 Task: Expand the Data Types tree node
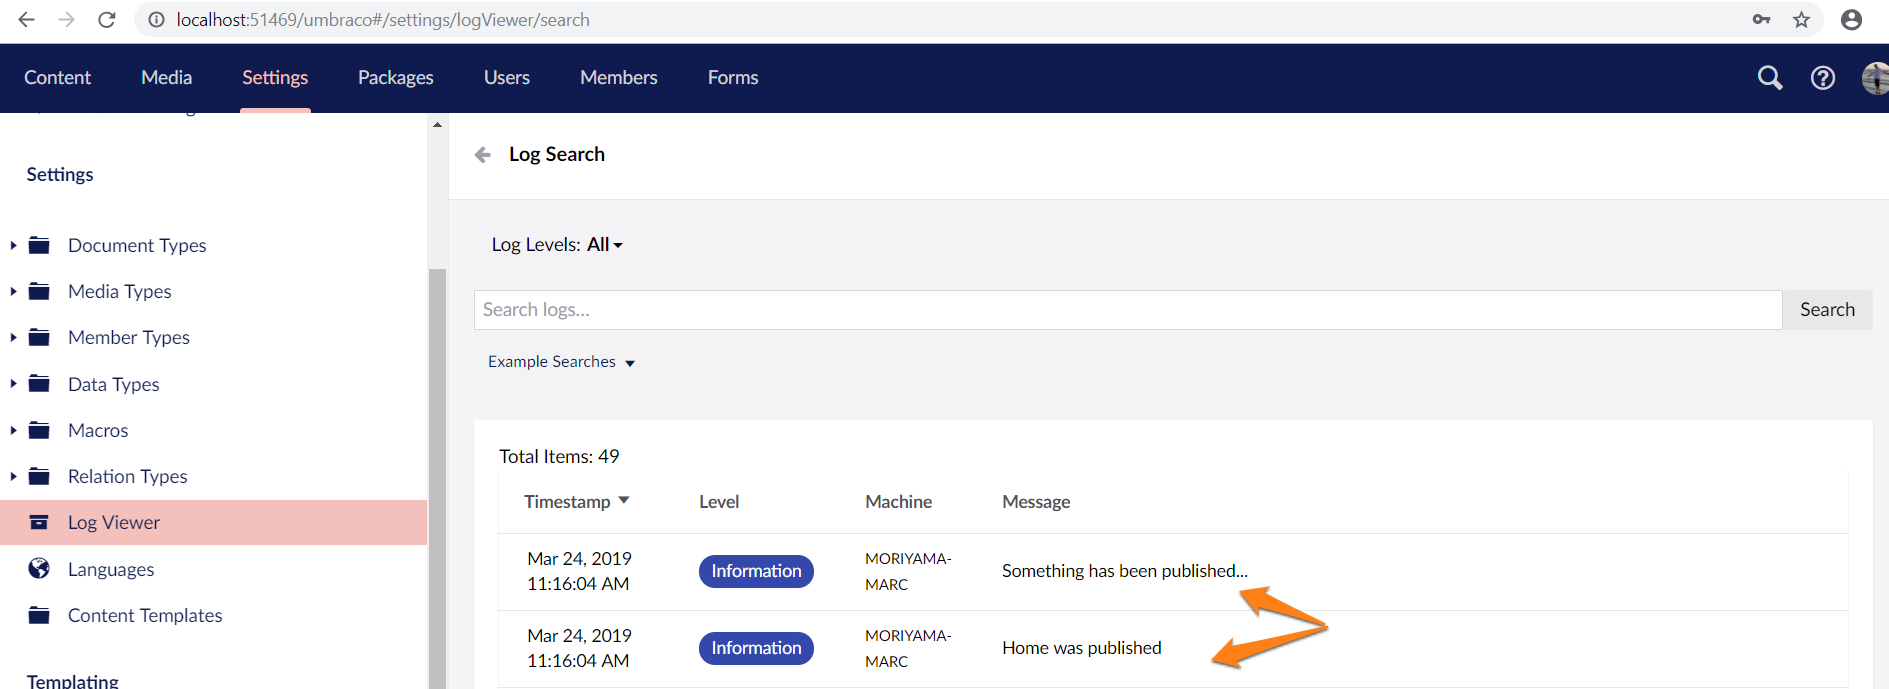(x=13, y=384)
